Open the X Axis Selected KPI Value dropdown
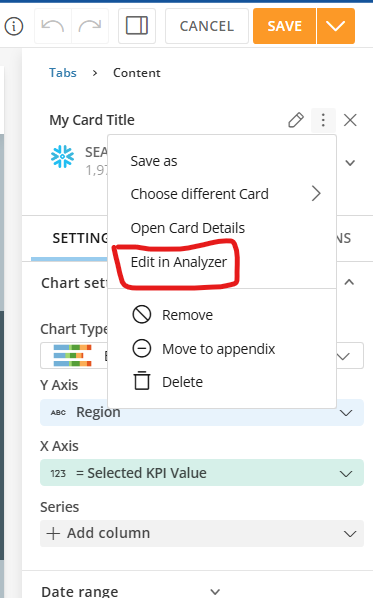This screenshot has height=598, width=373. pos(202,473)
